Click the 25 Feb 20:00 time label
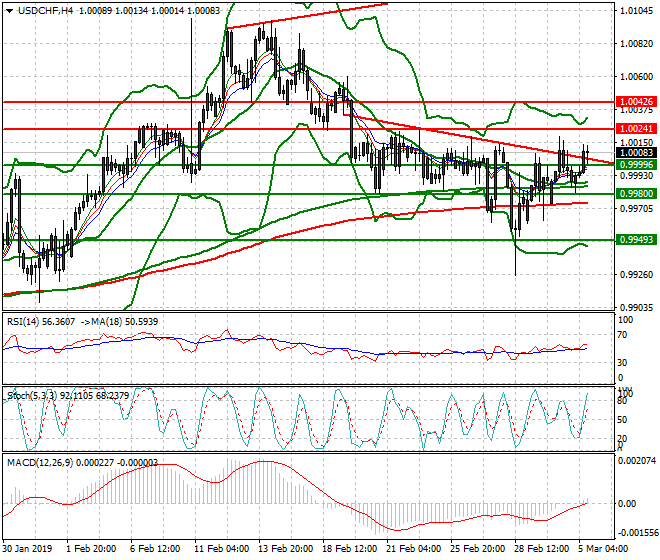The height and width of the screenshot is (560, 660). (x=478, y=549)
